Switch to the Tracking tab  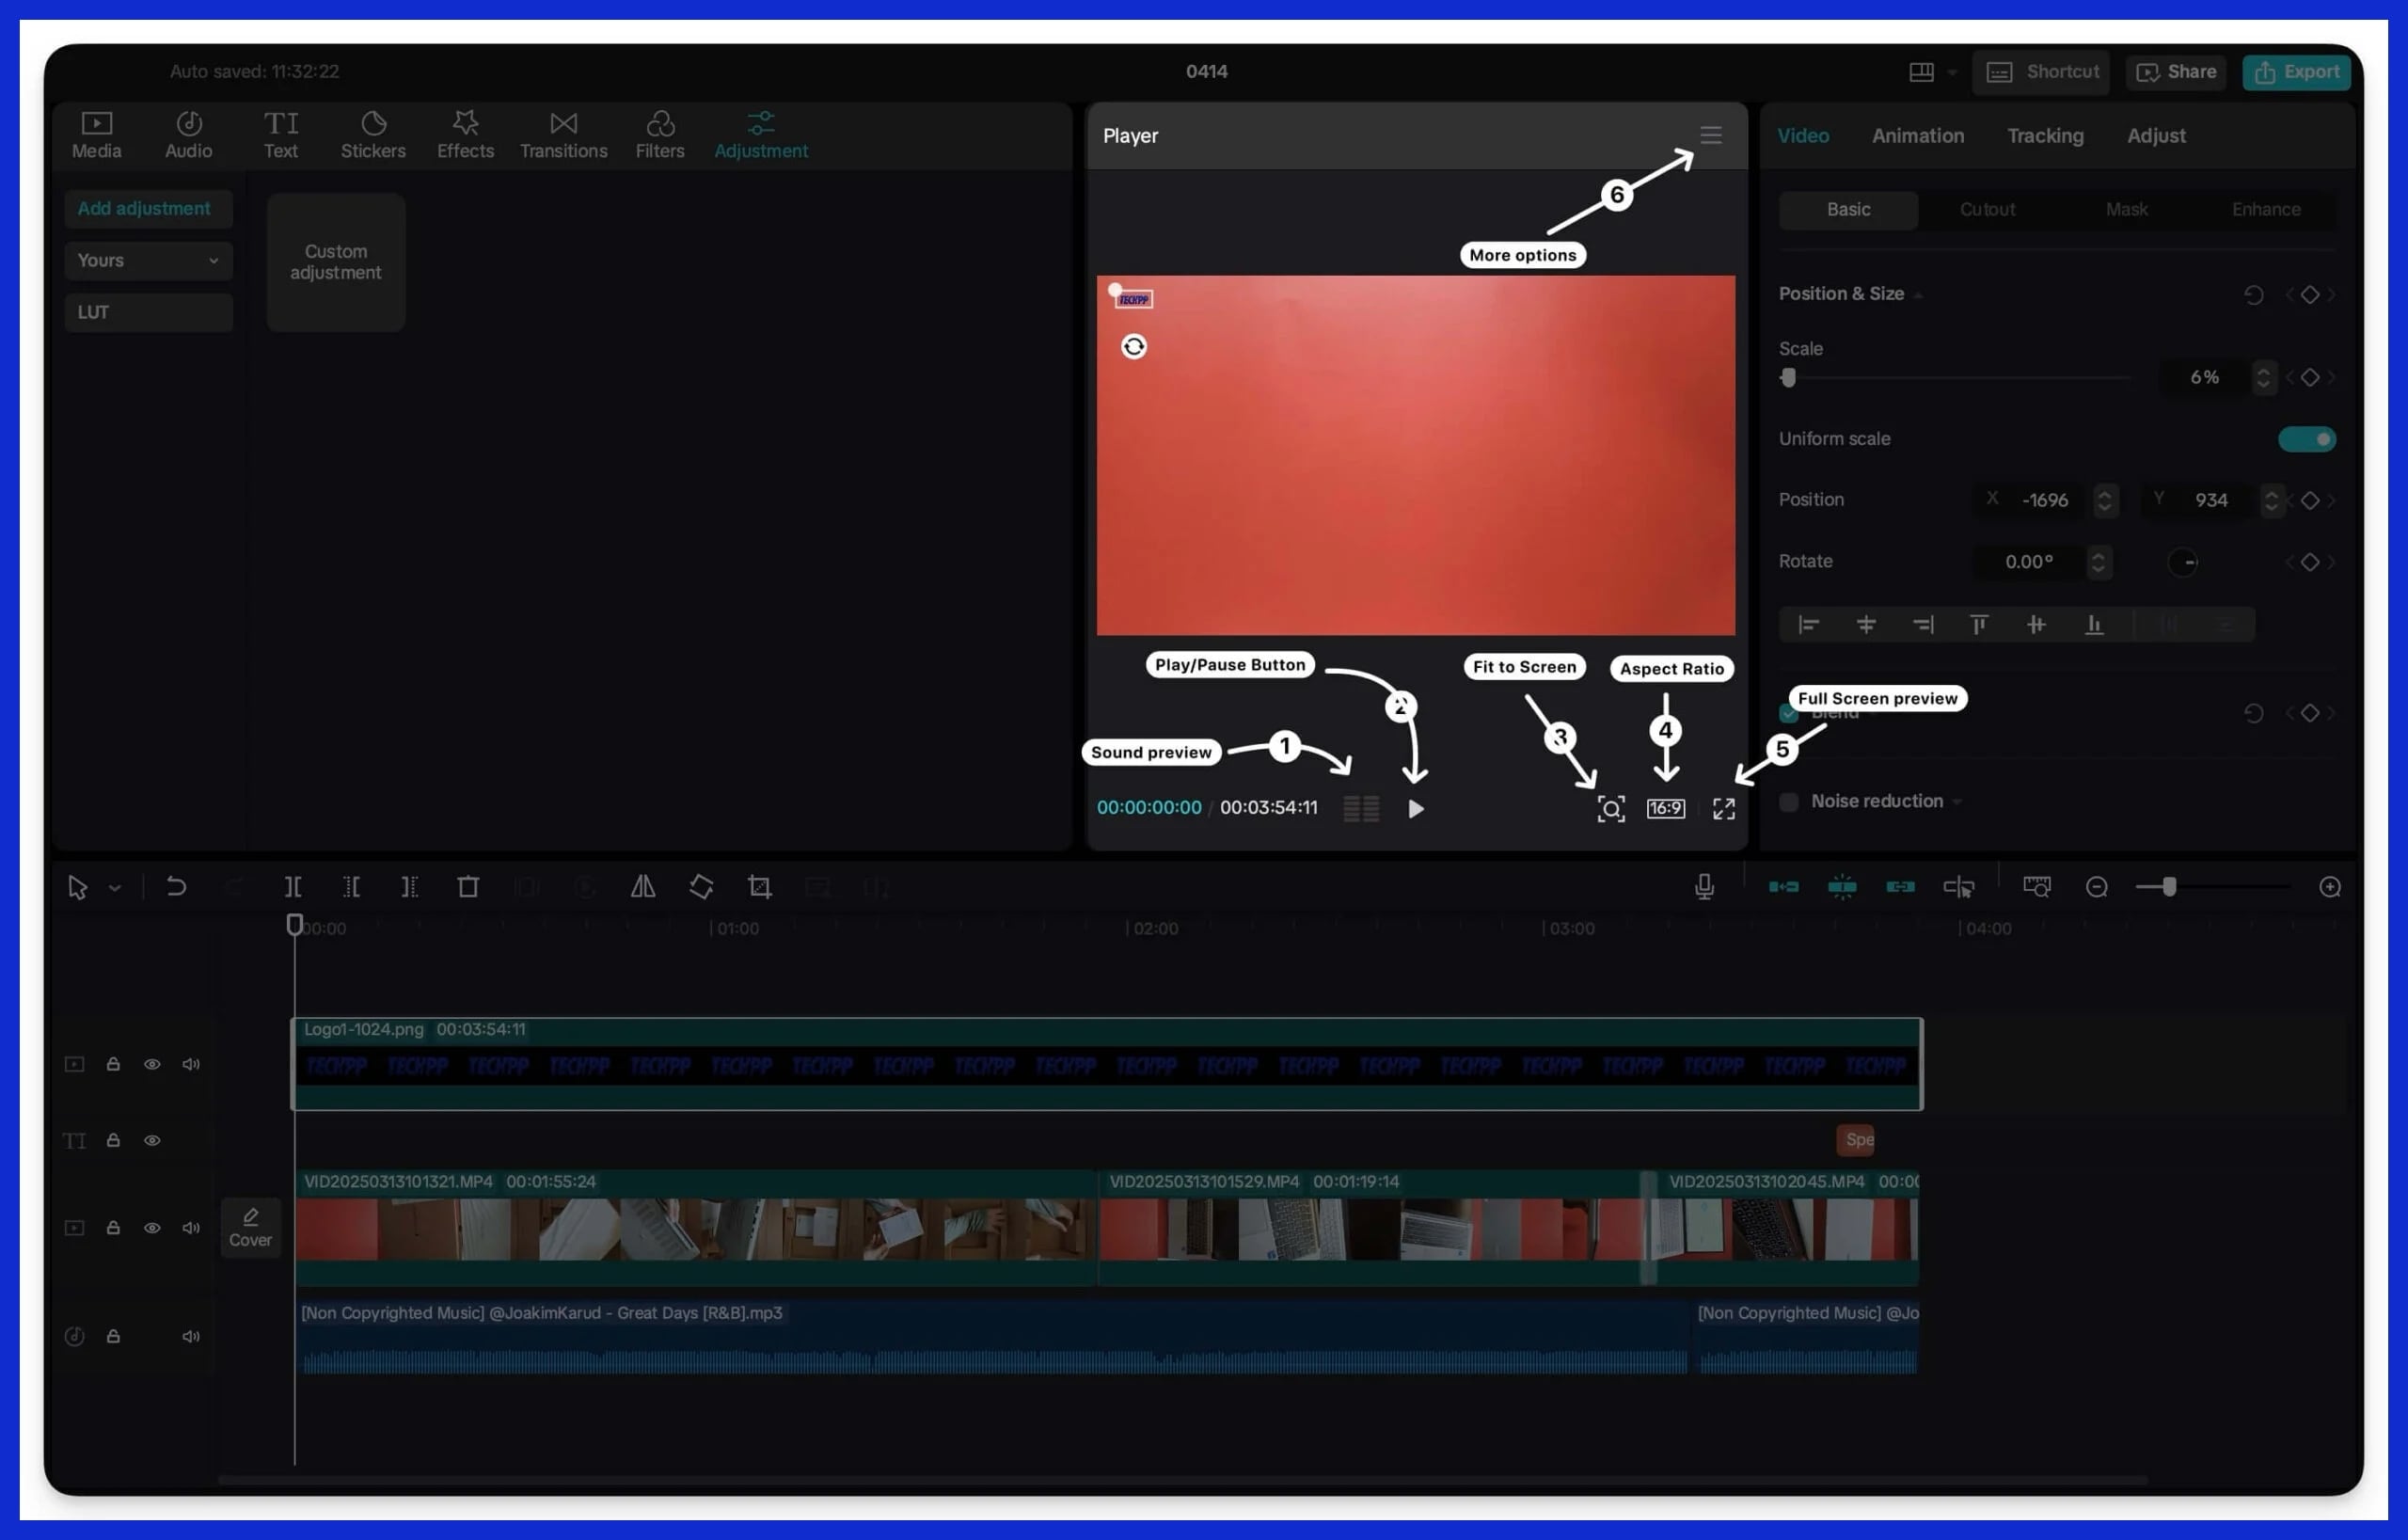coord(2045,135)
